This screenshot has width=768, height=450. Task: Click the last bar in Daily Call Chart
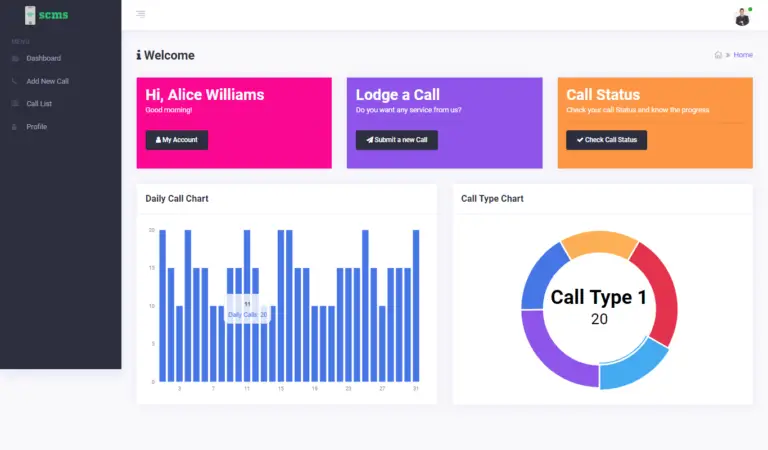coord(416,305)
